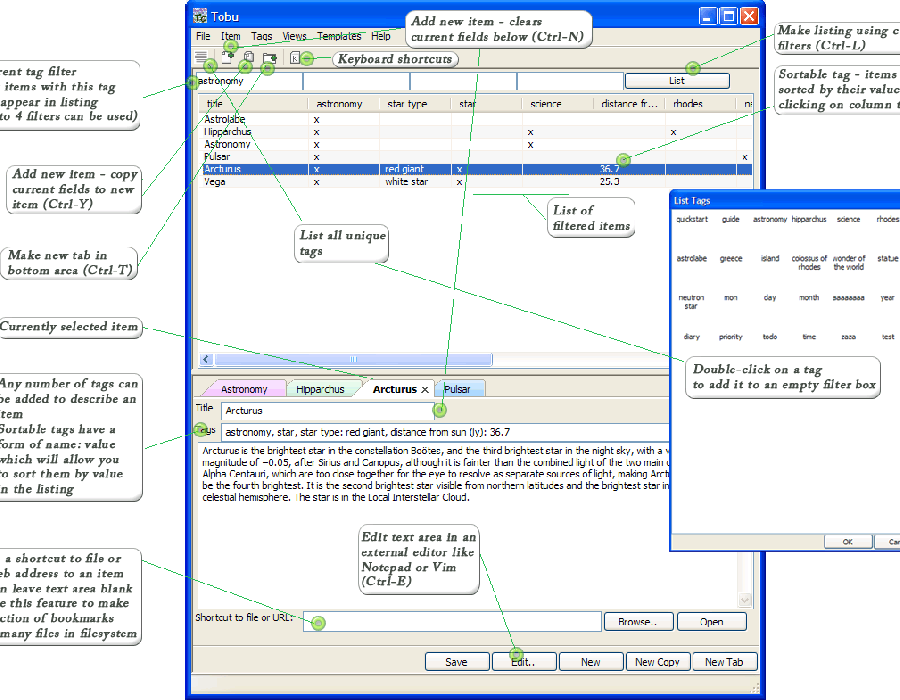The width and height of the screenshot is (900, 700).
Task: Click the Add new item toolbar icon
Action: pos(227,57)
